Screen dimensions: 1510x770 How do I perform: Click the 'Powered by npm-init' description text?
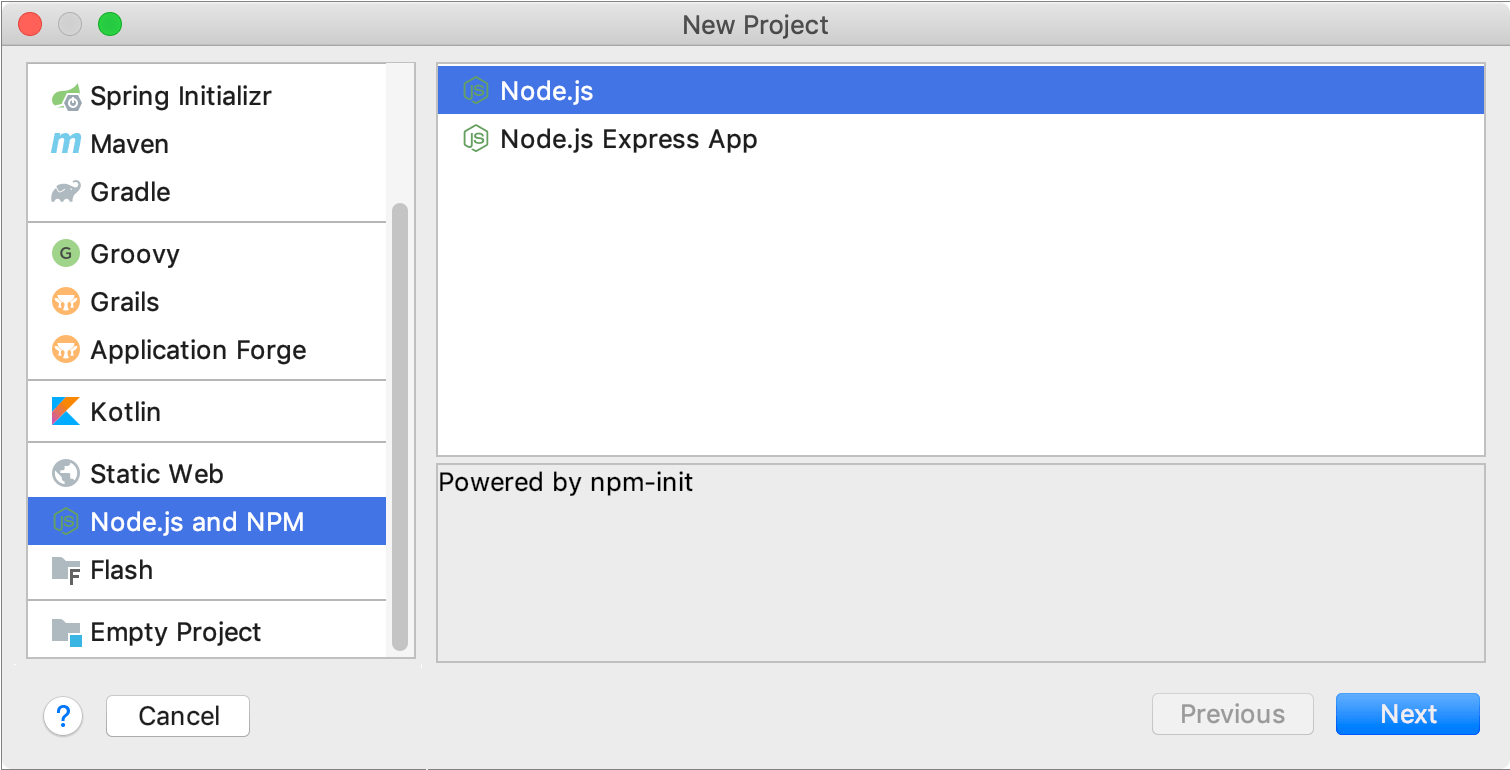(566, 483)
